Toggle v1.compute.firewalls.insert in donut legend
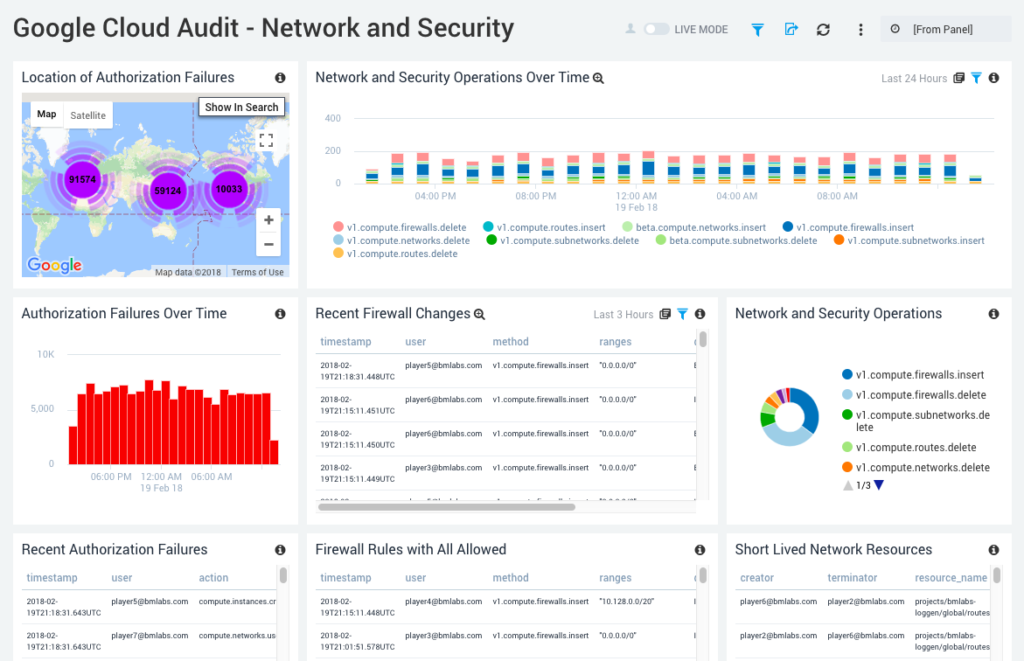 click(913, 375)
